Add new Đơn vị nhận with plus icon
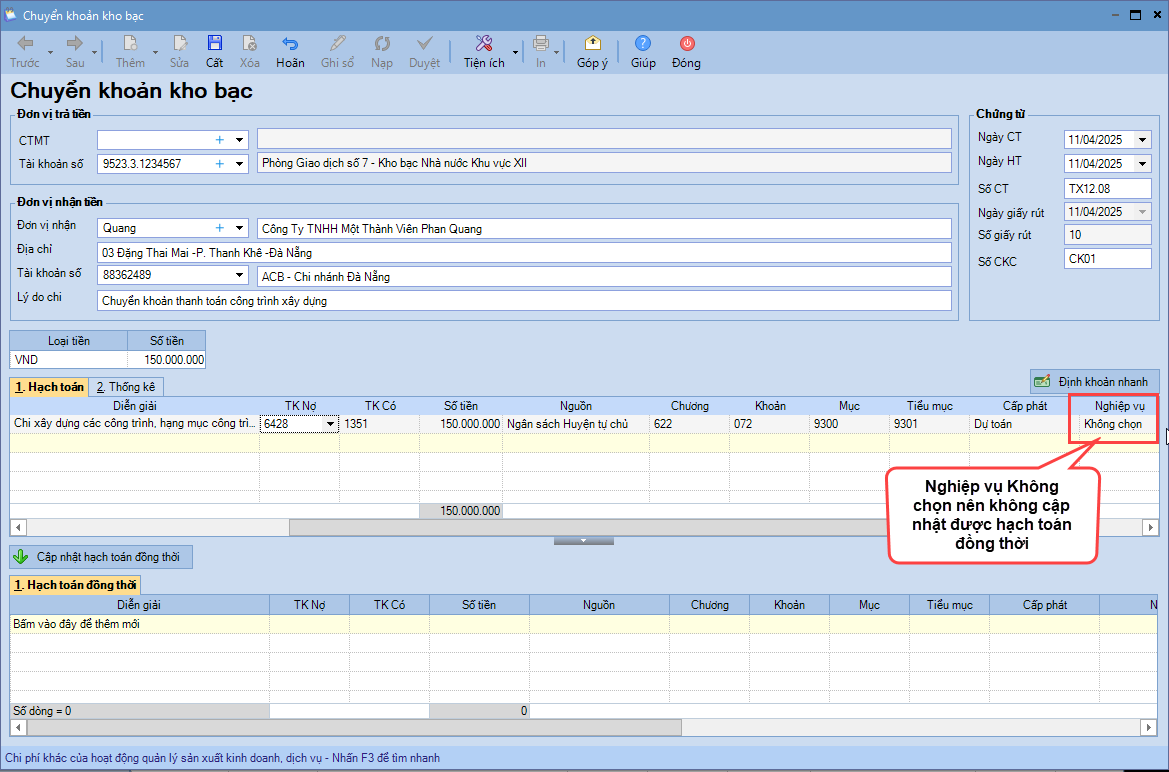This screenshot has width=1169, height=772. [x=220, y=227]
